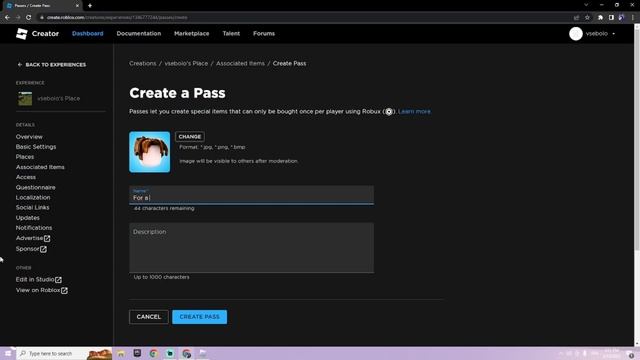Open File Explorer from the taskbar

pyautogui.click(x=121, y=353)
